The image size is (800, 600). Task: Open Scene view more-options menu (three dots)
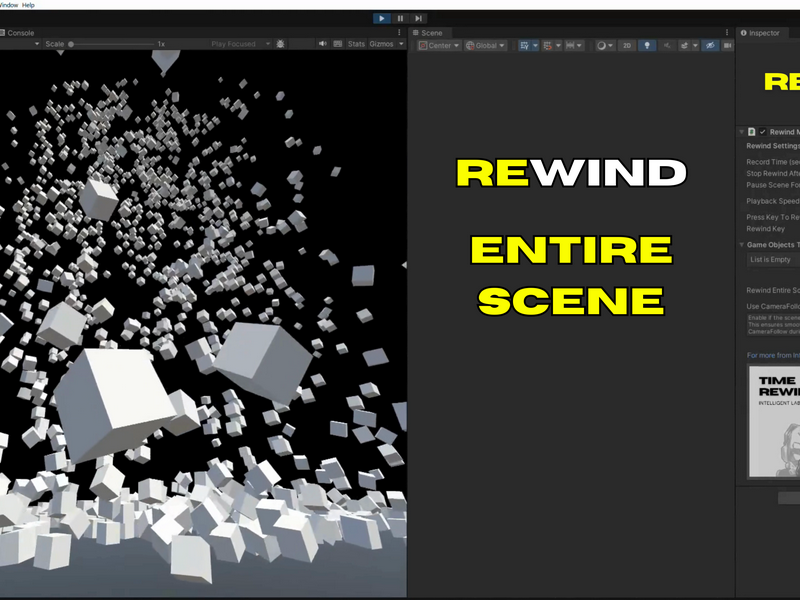click(727, 33)
